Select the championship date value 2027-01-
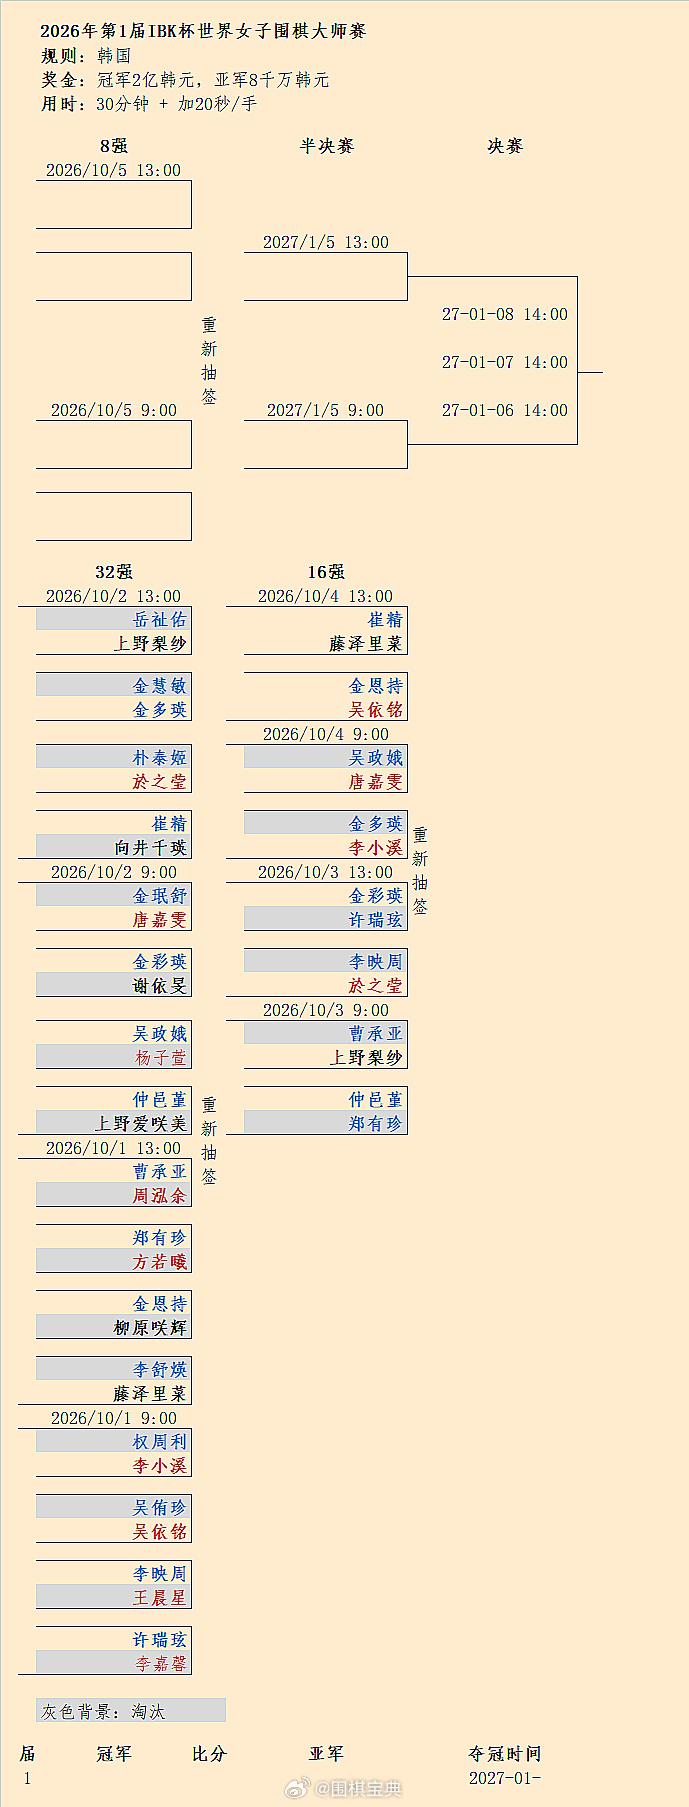This screenshot has height=1807, width=689. (x=505, y=1778)
